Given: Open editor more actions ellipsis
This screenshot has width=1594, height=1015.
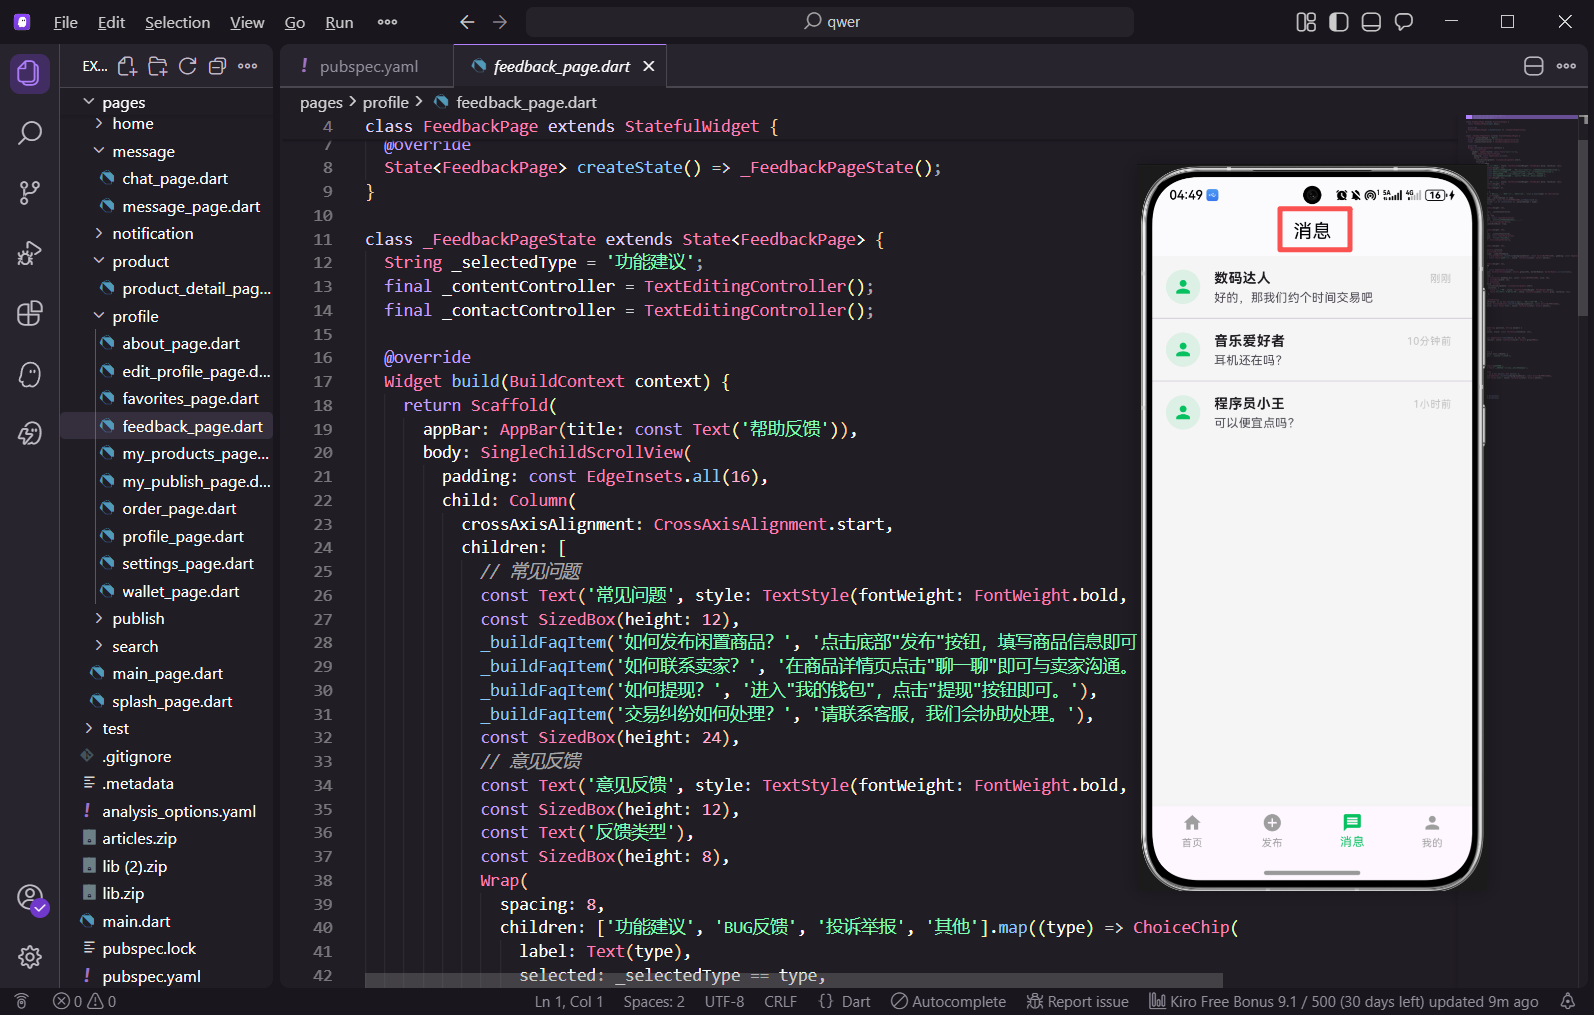Looking at the screenshot, I should coord(1566,66).
